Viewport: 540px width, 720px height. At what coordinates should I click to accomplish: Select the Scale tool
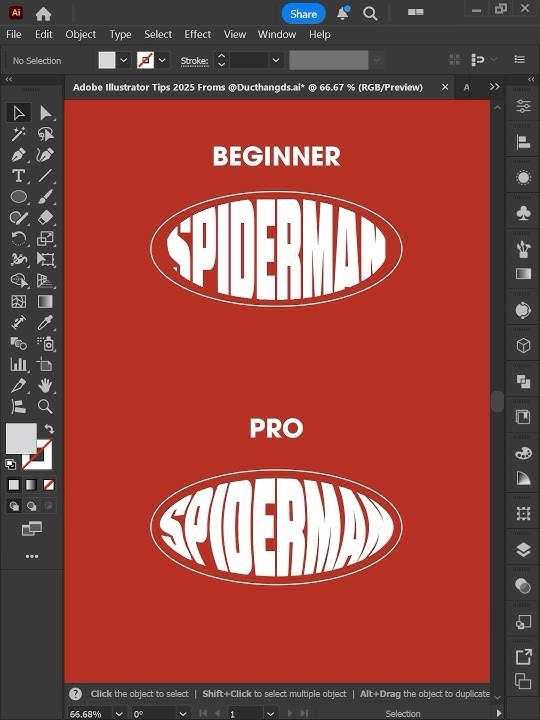(x=45, y=239)
